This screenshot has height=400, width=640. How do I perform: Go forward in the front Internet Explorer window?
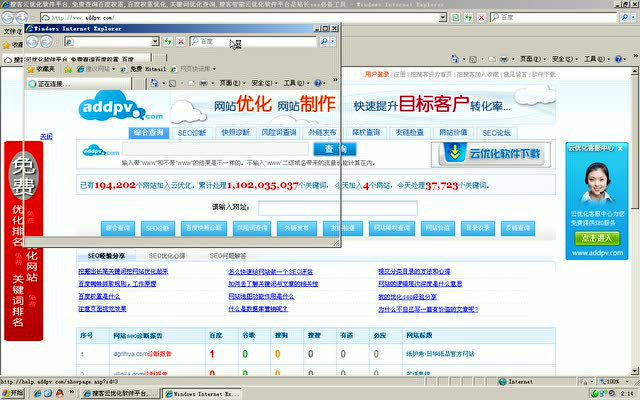(46, 41)
